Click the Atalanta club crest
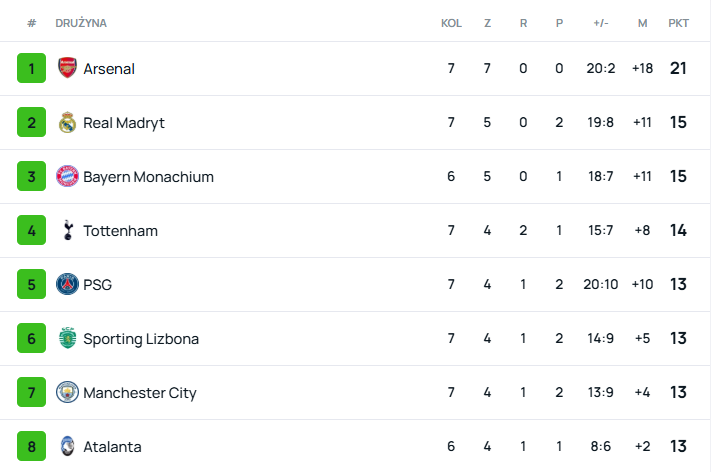711x472 pixels. [x=67, y=447]
